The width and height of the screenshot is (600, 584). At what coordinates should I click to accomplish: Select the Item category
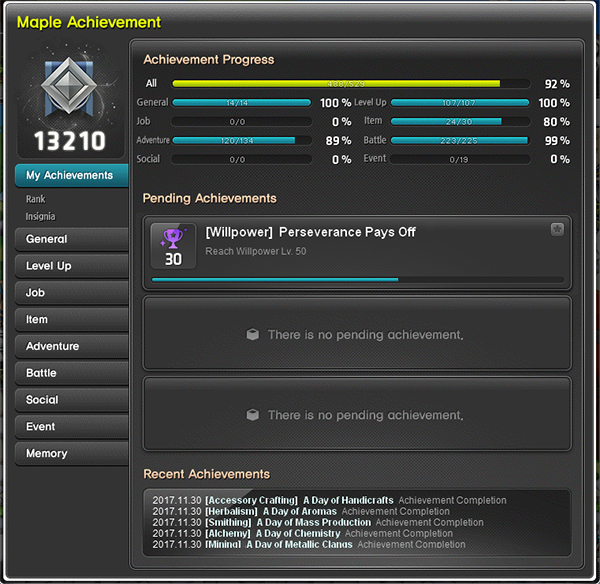[x=72, y=320]
